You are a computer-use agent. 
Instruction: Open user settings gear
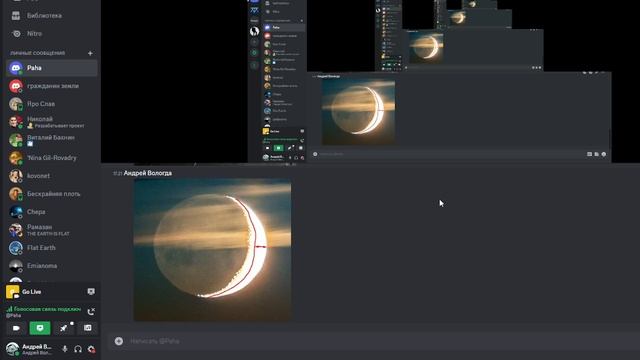tap(91, 349)
